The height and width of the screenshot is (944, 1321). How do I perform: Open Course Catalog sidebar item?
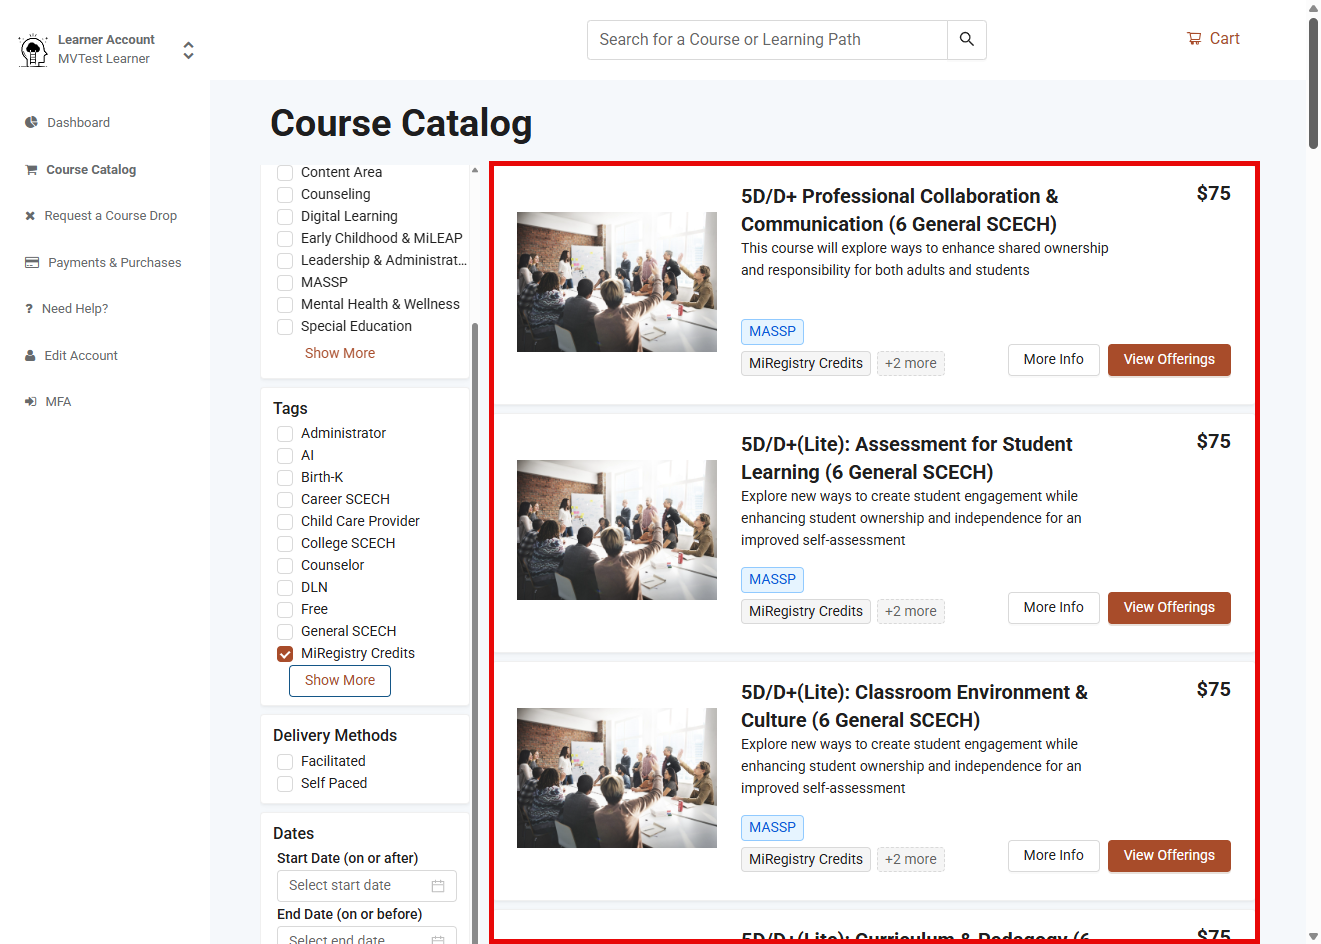91,170
